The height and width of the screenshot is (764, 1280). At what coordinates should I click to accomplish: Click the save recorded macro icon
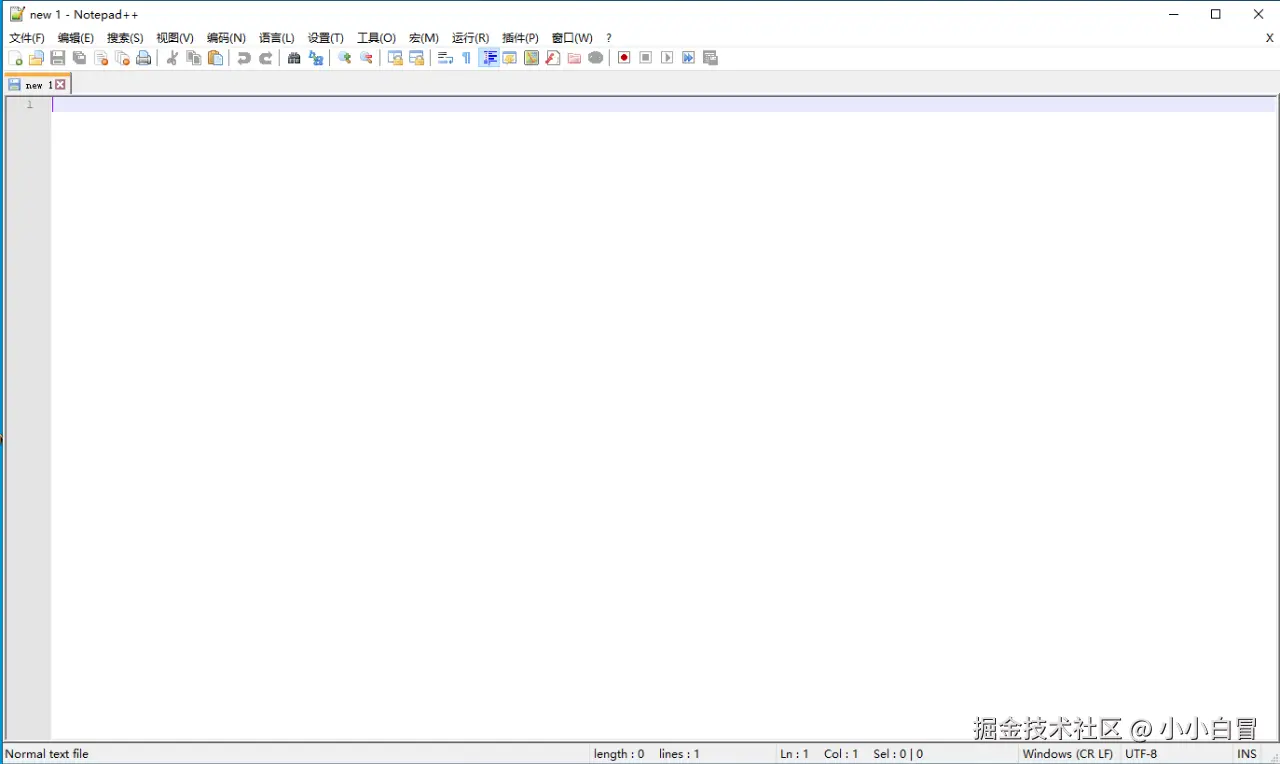(x=711, y=58)
